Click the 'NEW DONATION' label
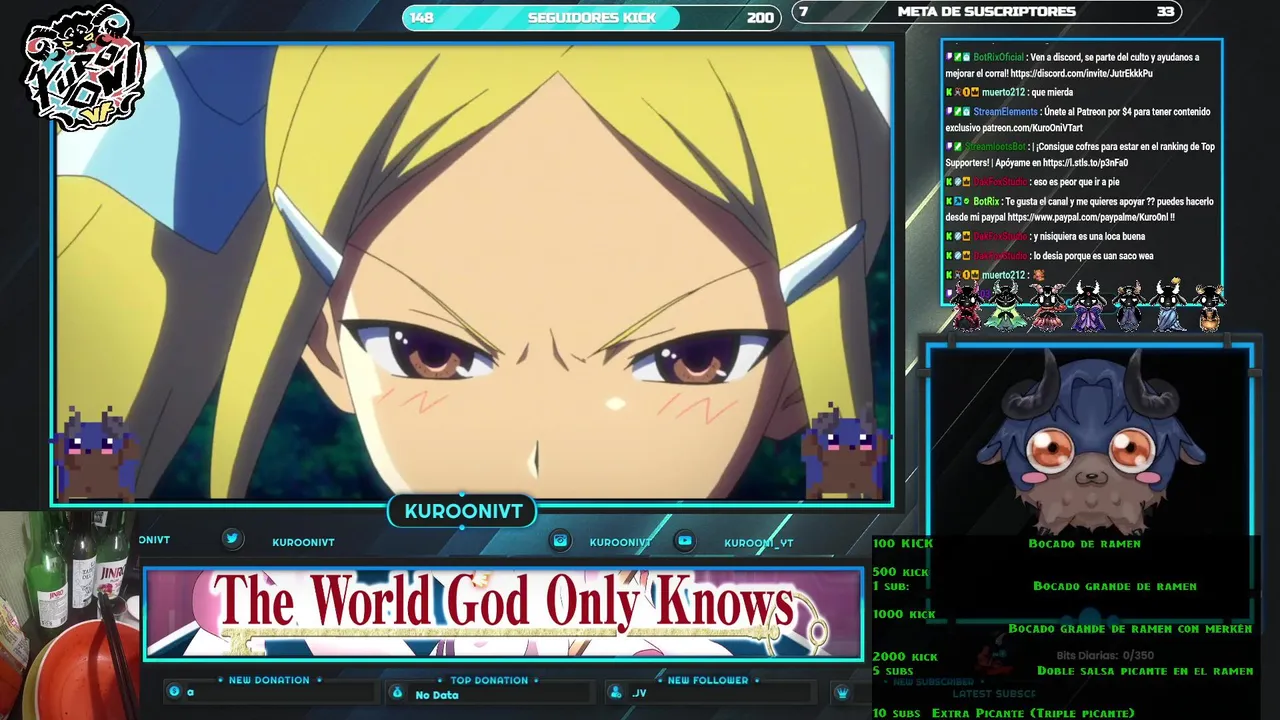Viewport: 1280px width, 720px height. pyautogui.click(x=269, y=680)
